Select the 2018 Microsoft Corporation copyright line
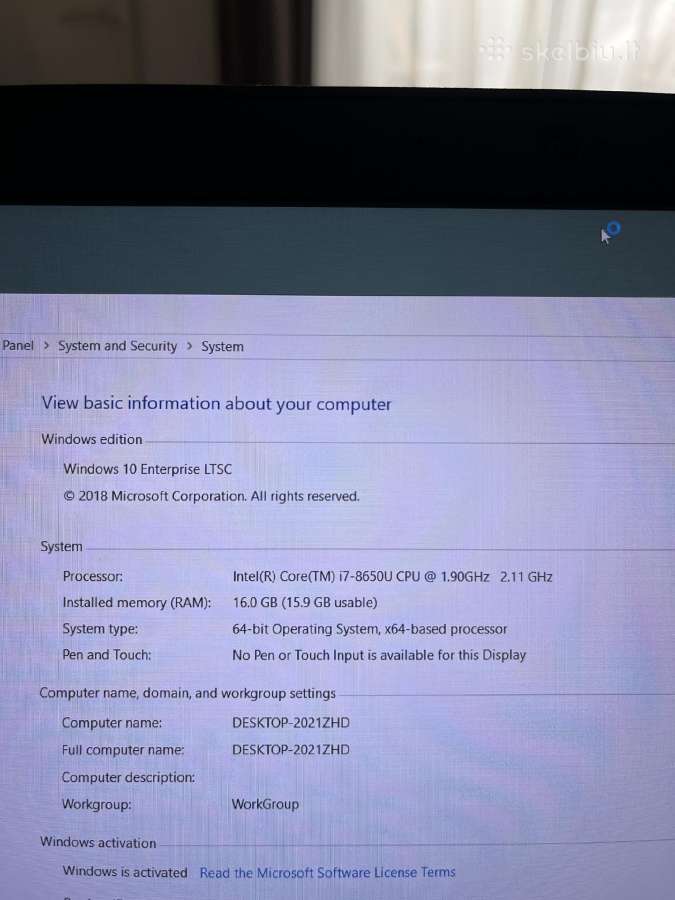 [211, 496]
